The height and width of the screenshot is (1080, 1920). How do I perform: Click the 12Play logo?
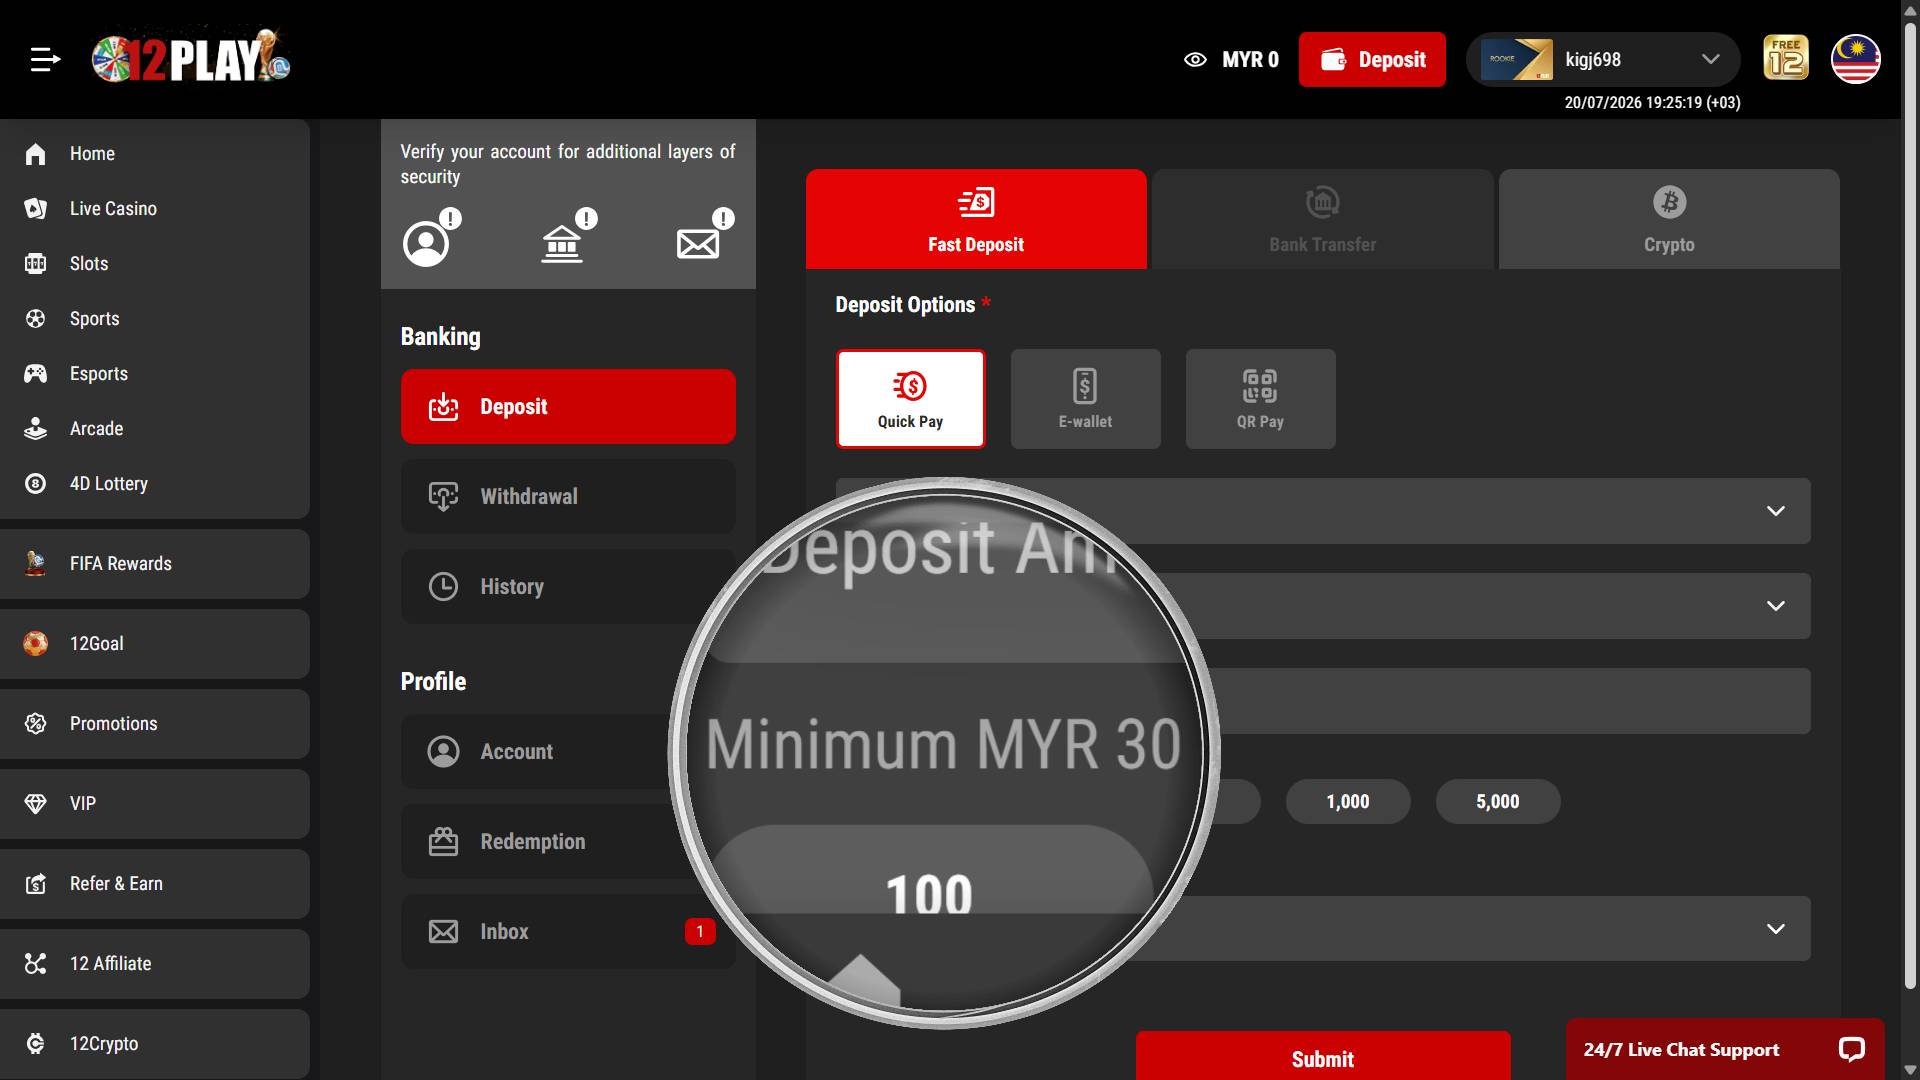click(191, 57)
